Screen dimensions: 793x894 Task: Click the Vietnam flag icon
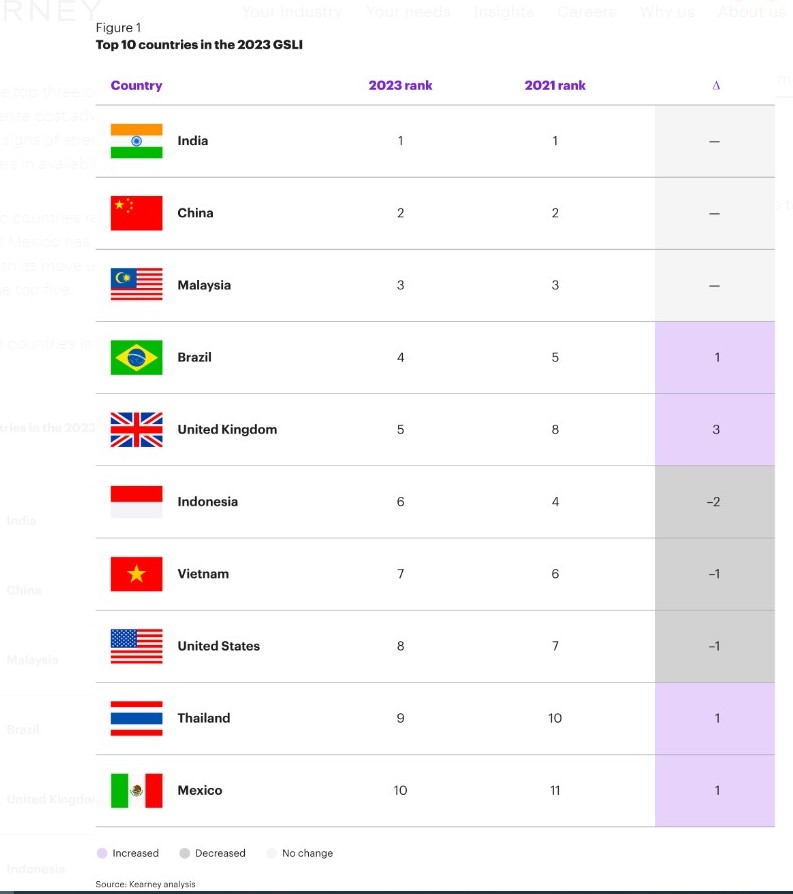point(136,574)
